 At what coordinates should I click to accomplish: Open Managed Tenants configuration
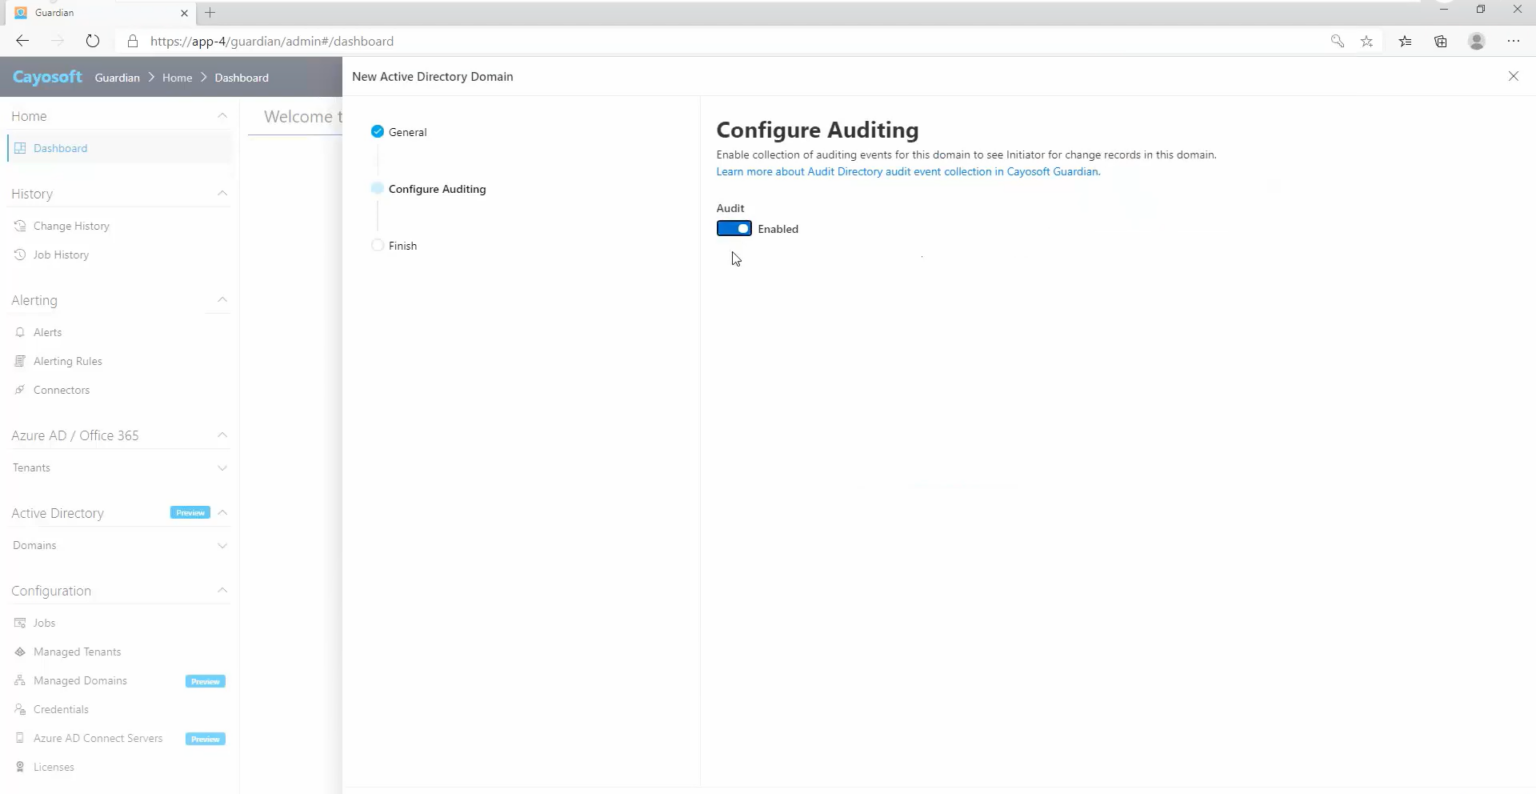pos(77,651)
